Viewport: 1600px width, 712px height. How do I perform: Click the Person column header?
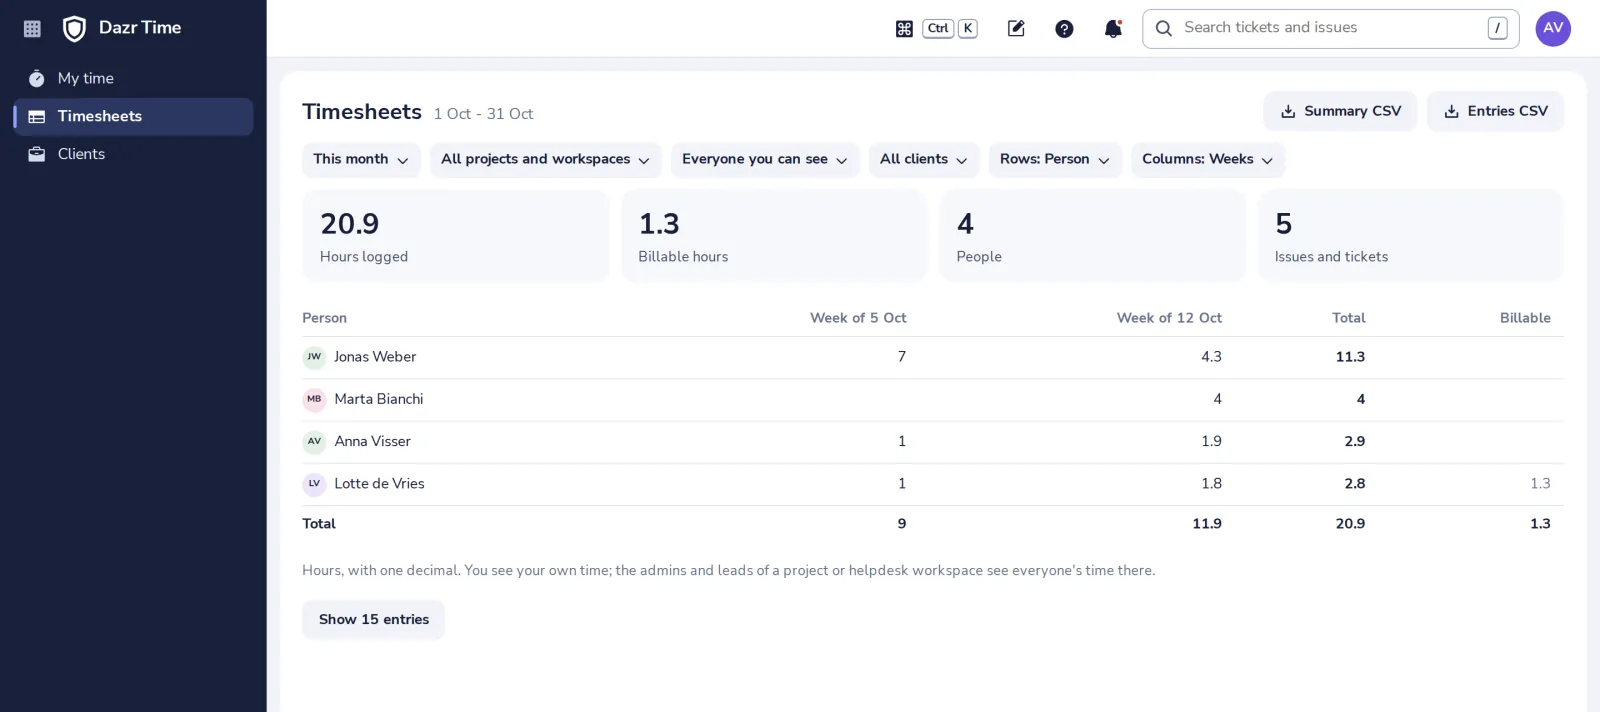coord(325,318)
